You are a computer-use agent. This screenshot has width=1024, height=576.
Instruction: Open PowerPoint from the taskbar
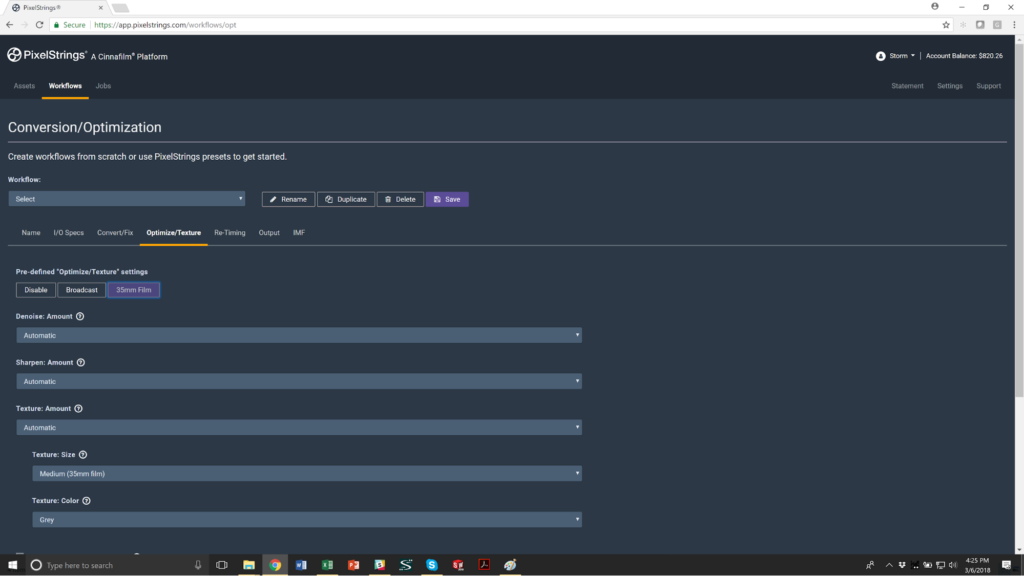point(353,565)
